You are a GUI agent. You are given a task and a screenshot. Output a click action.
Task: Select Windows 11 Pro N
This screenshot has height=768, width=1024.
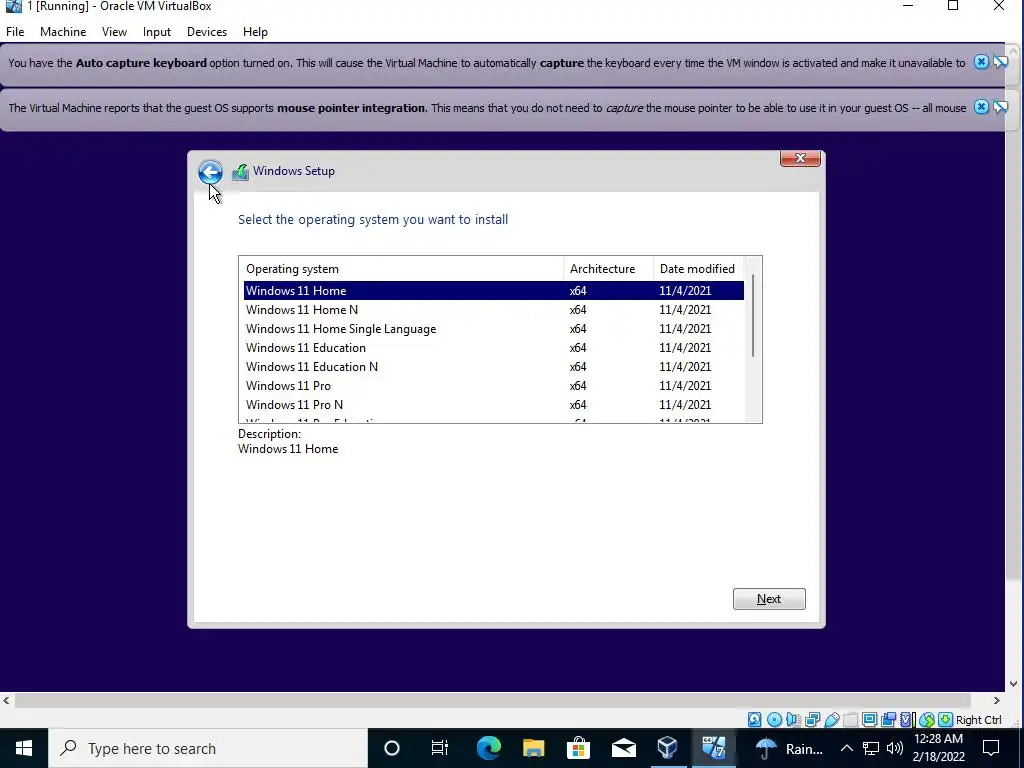point(494,404)
